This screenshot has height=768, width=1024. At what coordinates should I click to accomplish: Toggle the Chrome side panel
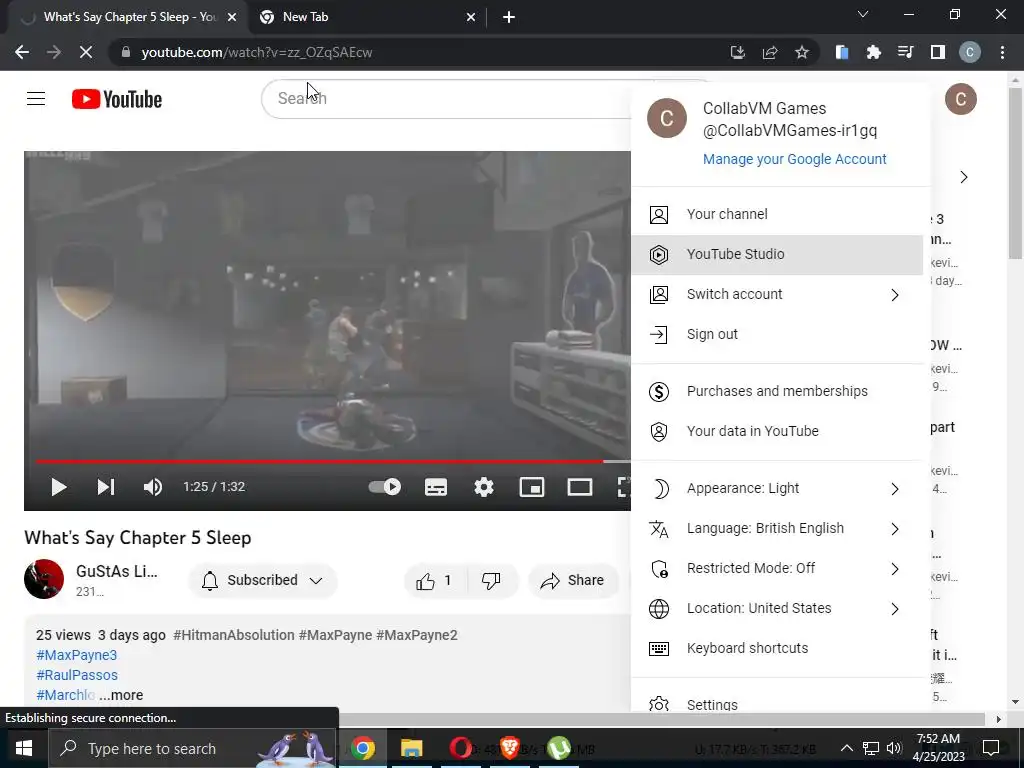tap(938, 52)
